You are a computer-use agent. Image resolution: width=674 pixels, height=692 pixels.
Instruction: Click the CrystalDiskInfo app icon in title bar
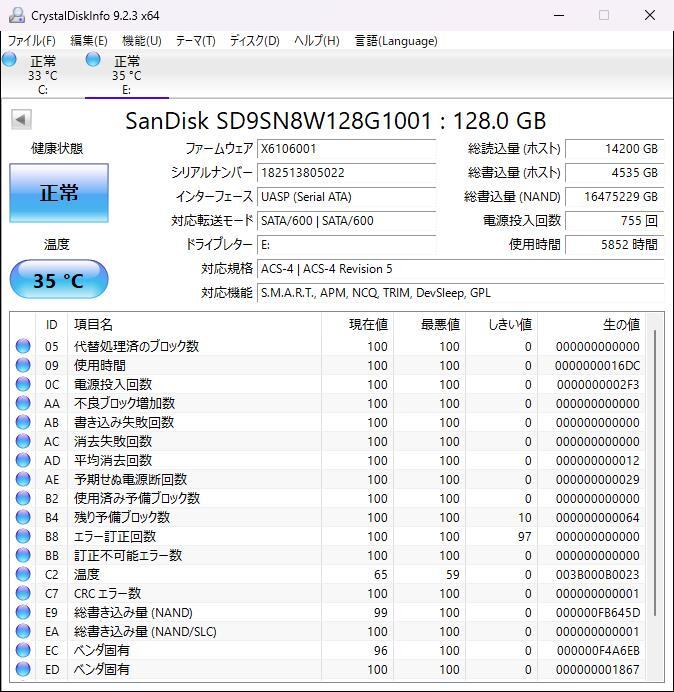pos(17,15)
